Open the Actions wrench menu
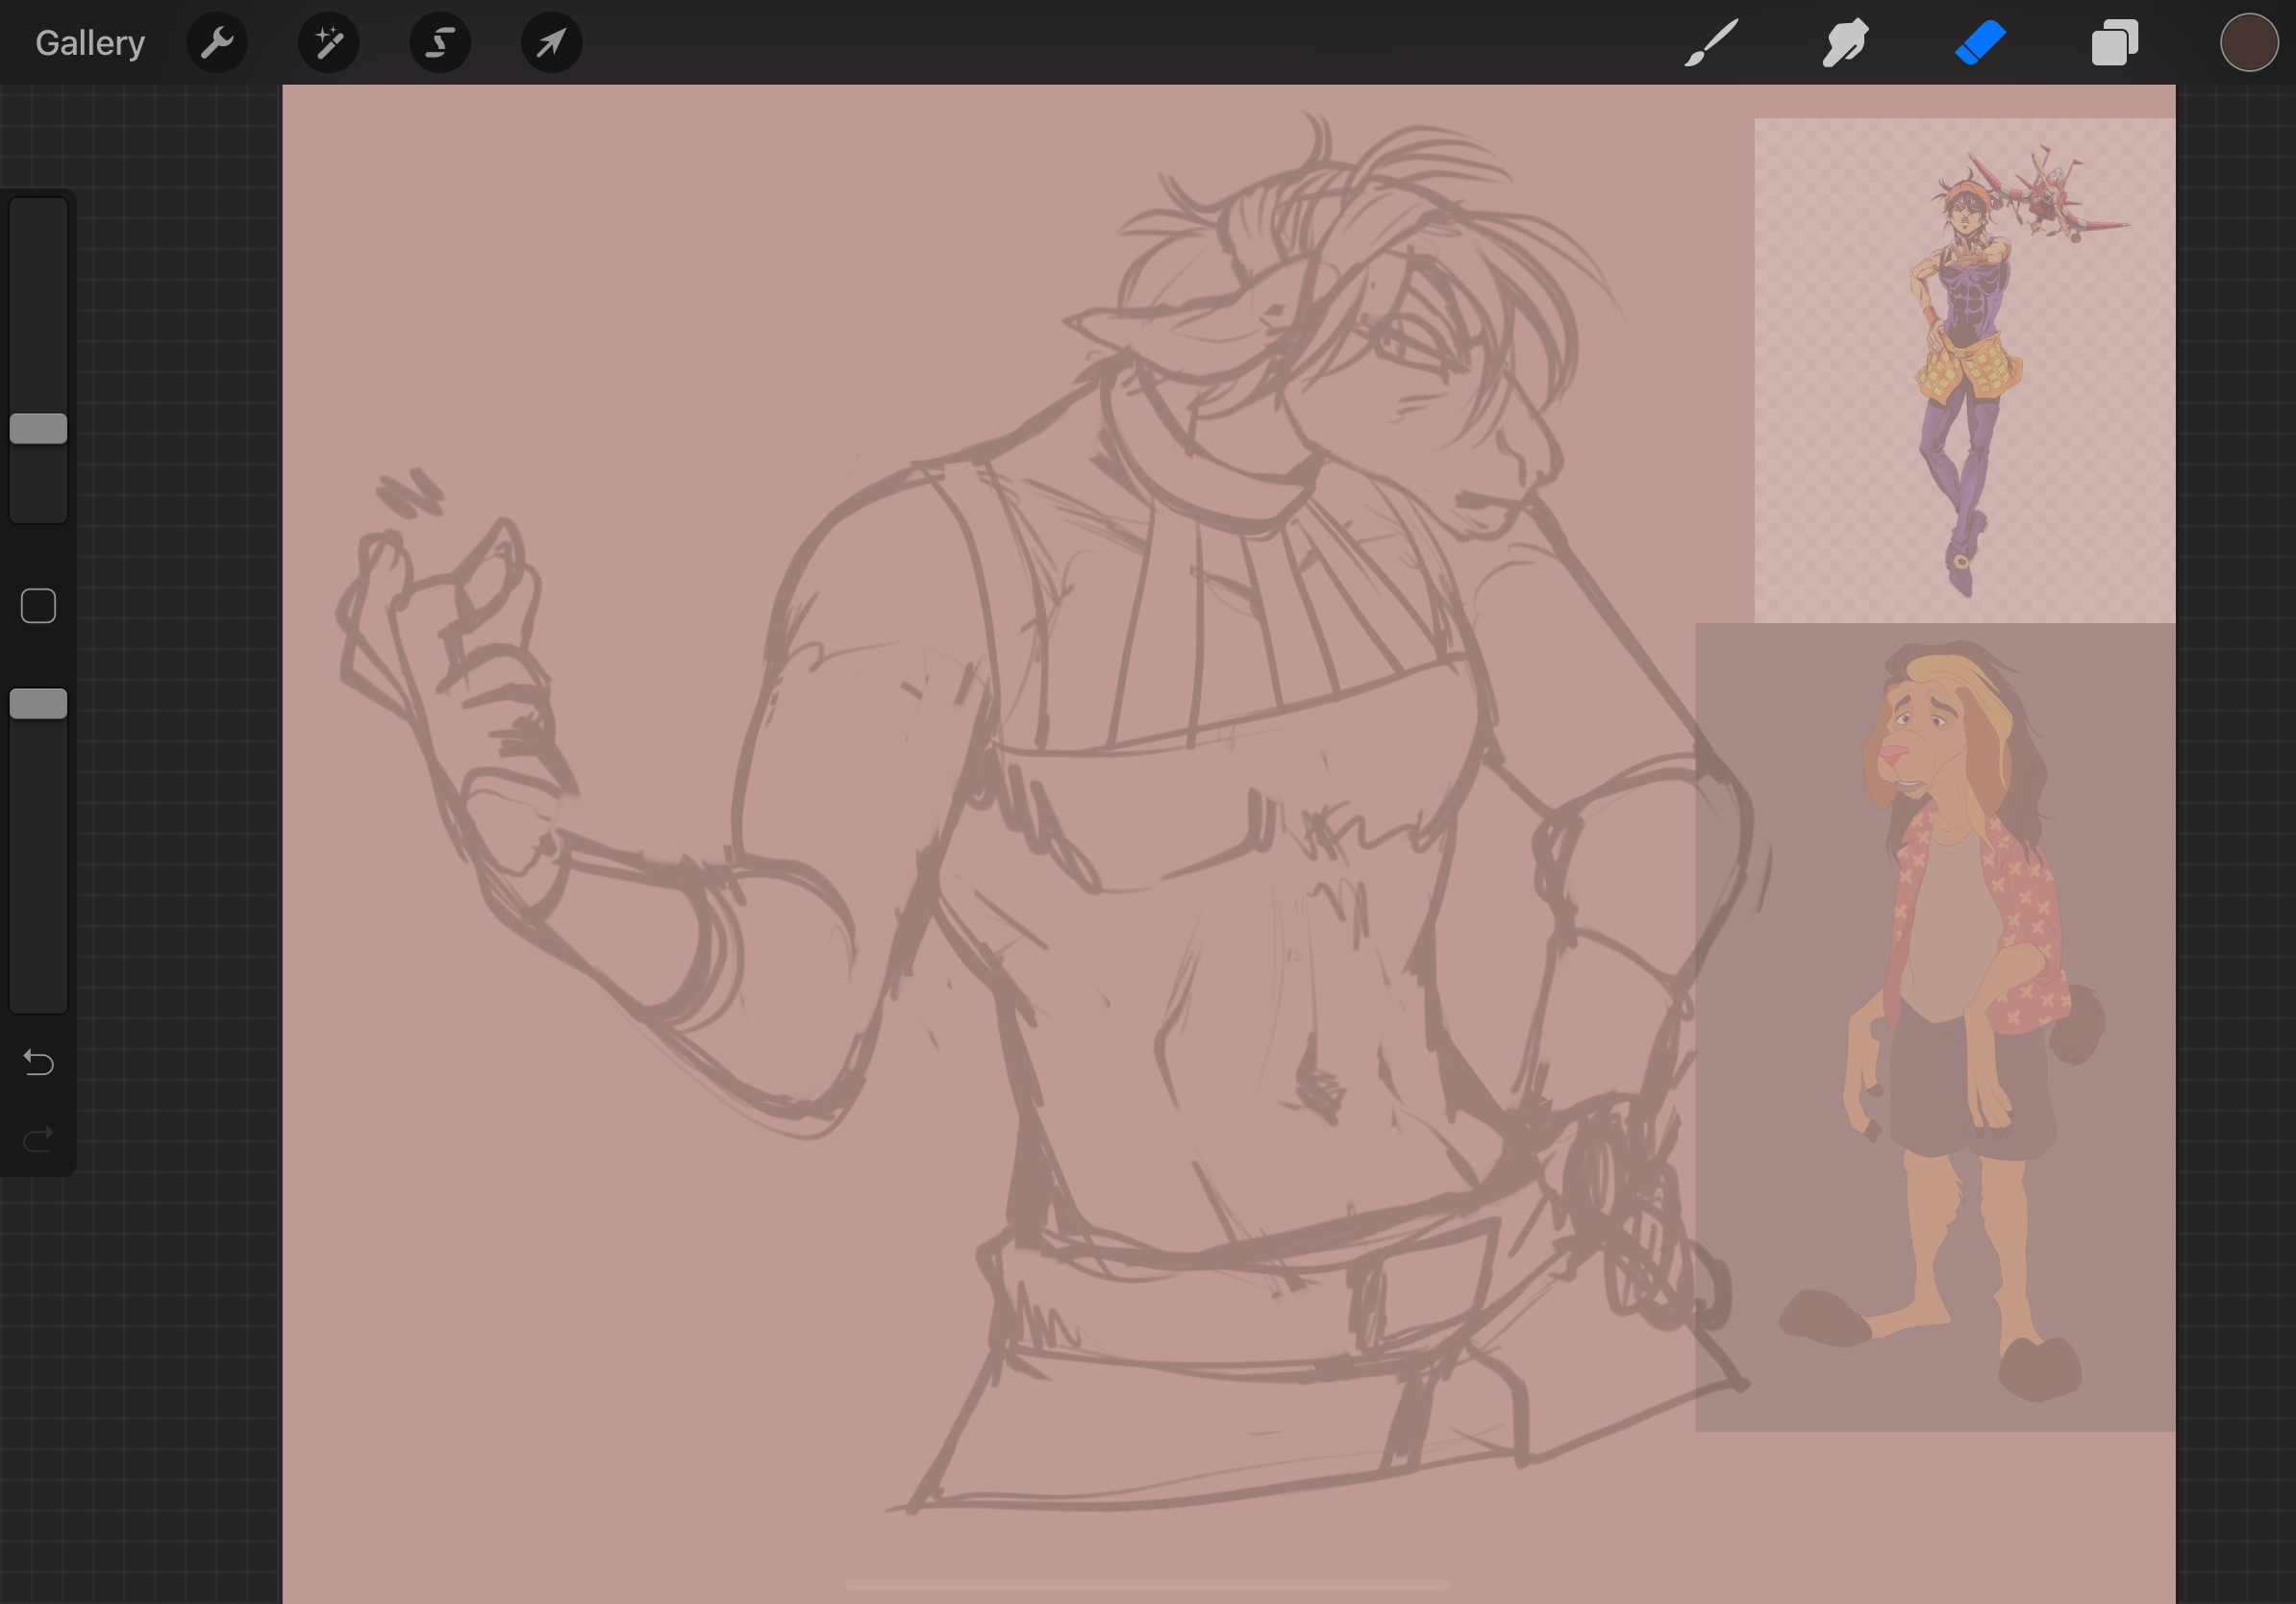The height and width of the screenshot is (1604, 2296). pos(217,43)
